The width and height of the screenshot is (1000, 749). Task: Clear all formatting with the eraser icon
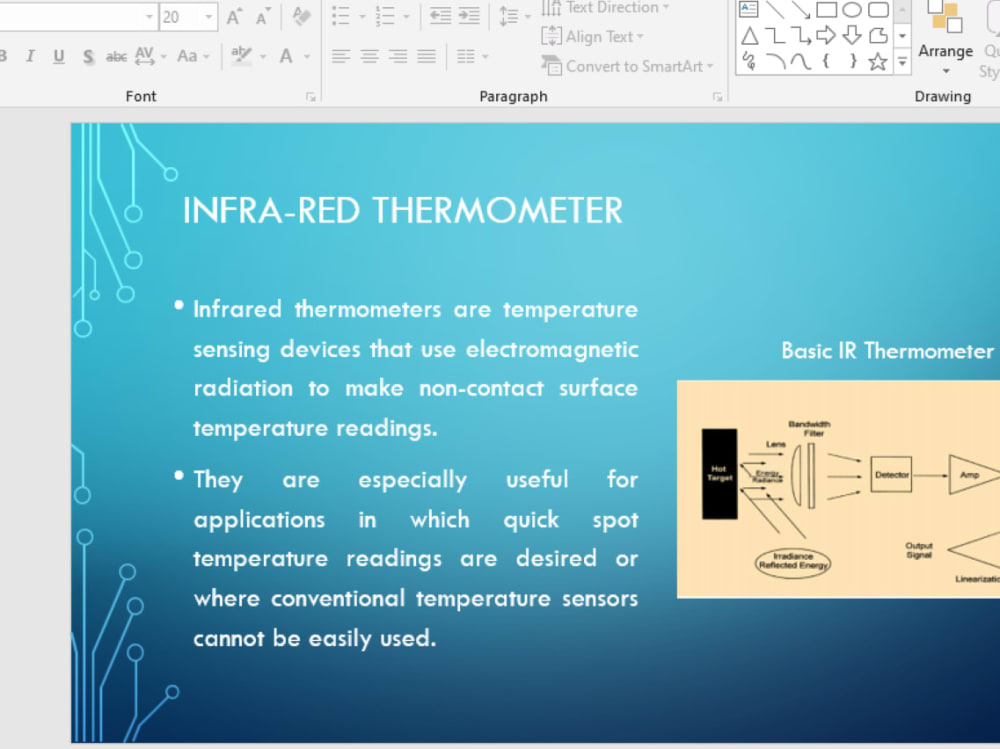click(300, 16)
